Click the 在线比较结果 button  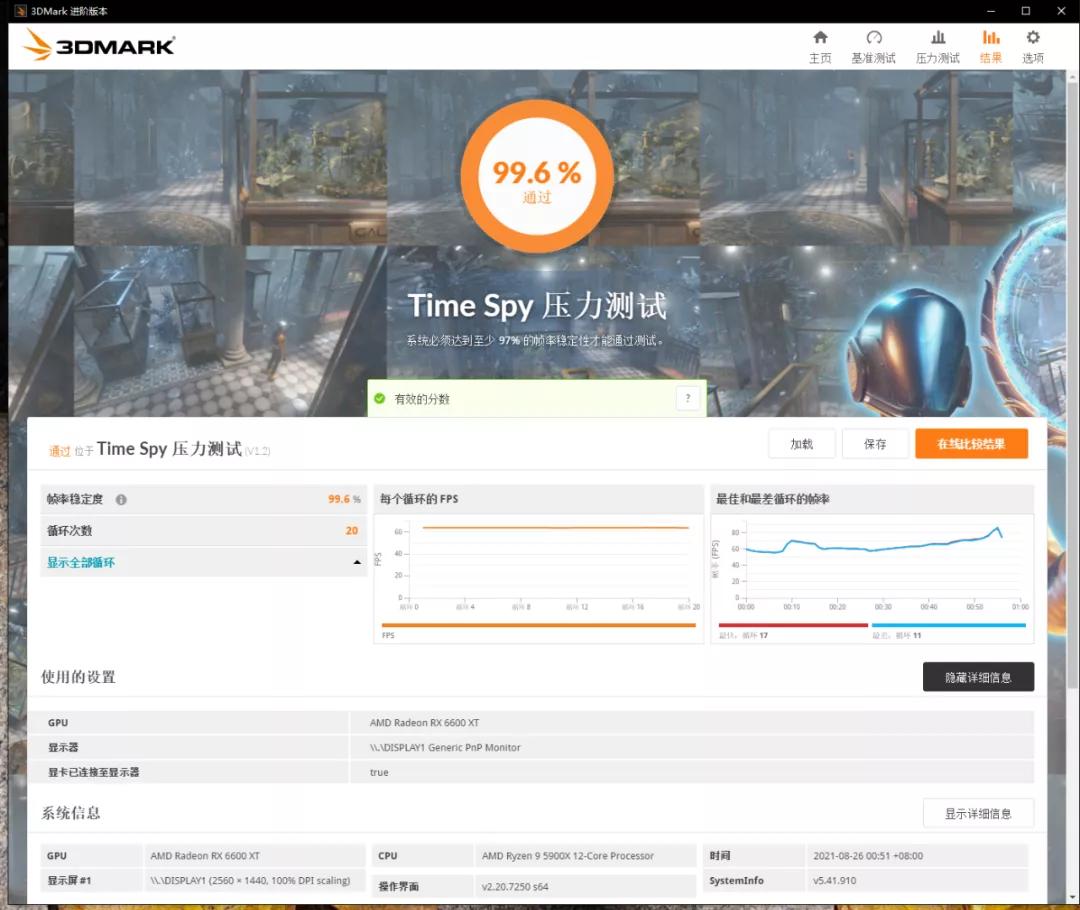click(971, 444)
